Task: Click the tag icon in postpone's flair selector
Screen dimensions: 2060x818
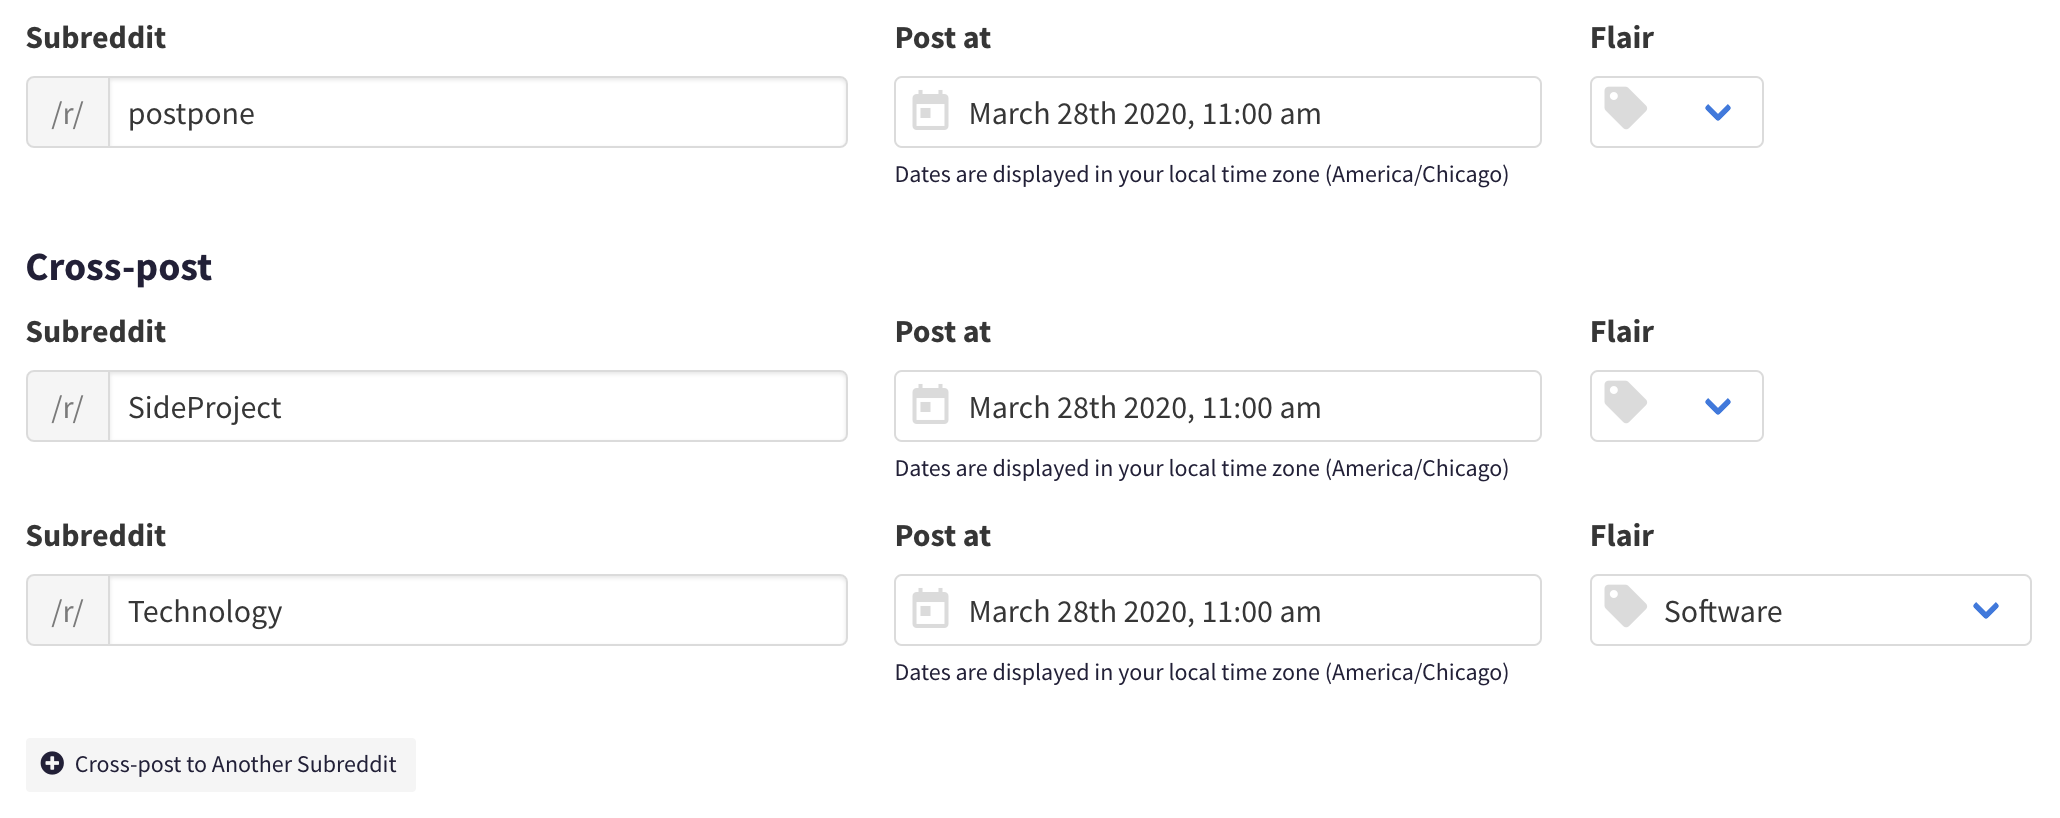Action: click(1626, 108)
